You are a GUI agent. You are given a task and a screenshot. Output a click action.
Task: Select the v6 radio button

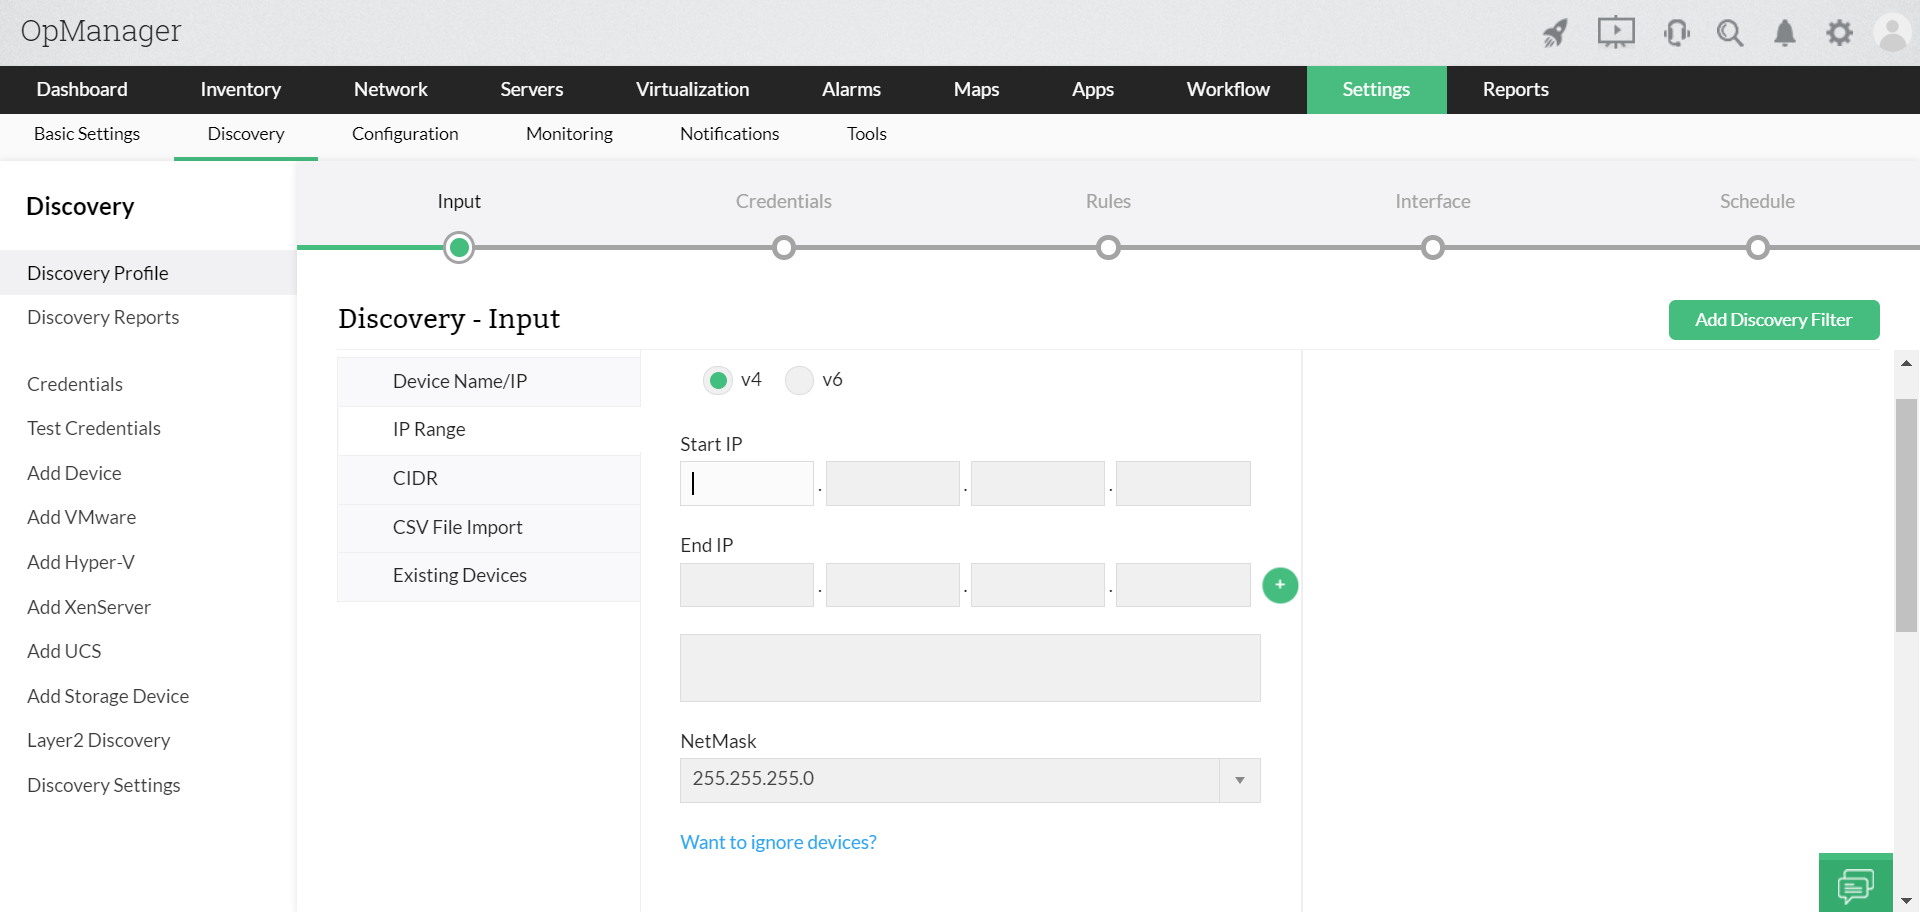tap(799, 380)
